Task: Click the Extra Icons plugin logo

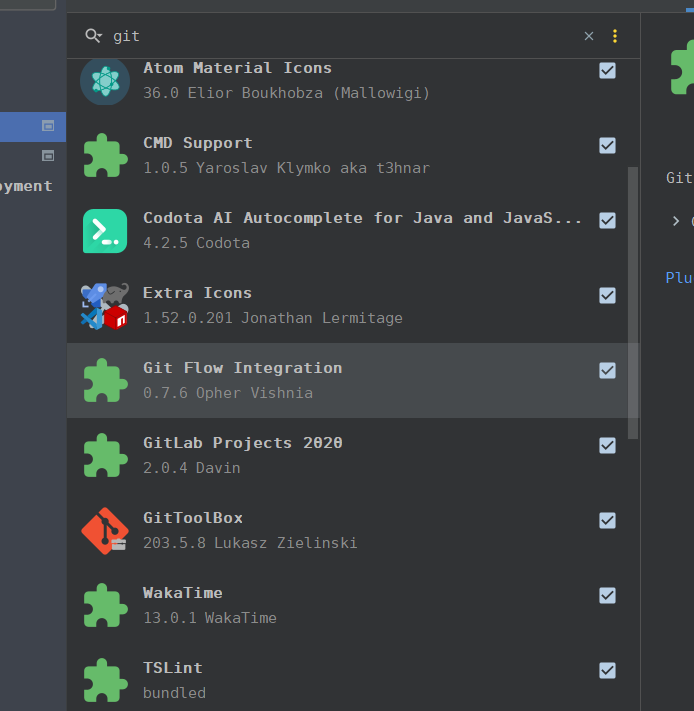Action: coord(105,306)
